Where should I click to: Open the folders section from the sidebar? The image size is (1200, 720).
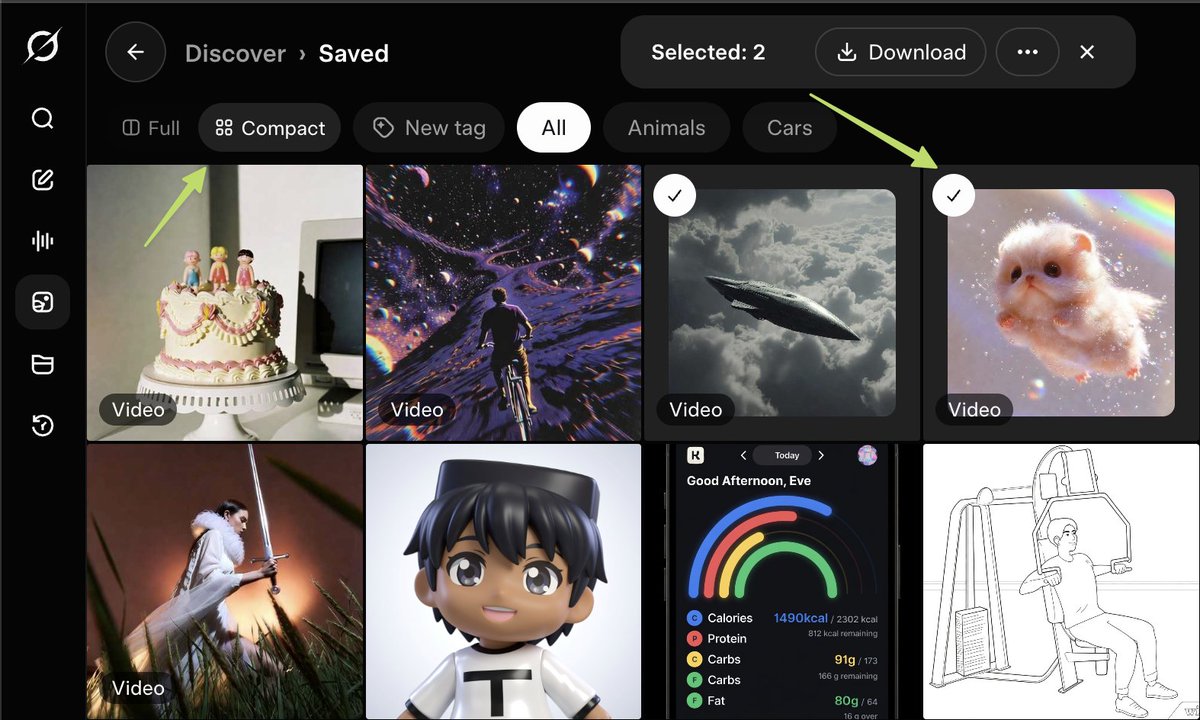[42, 363]
